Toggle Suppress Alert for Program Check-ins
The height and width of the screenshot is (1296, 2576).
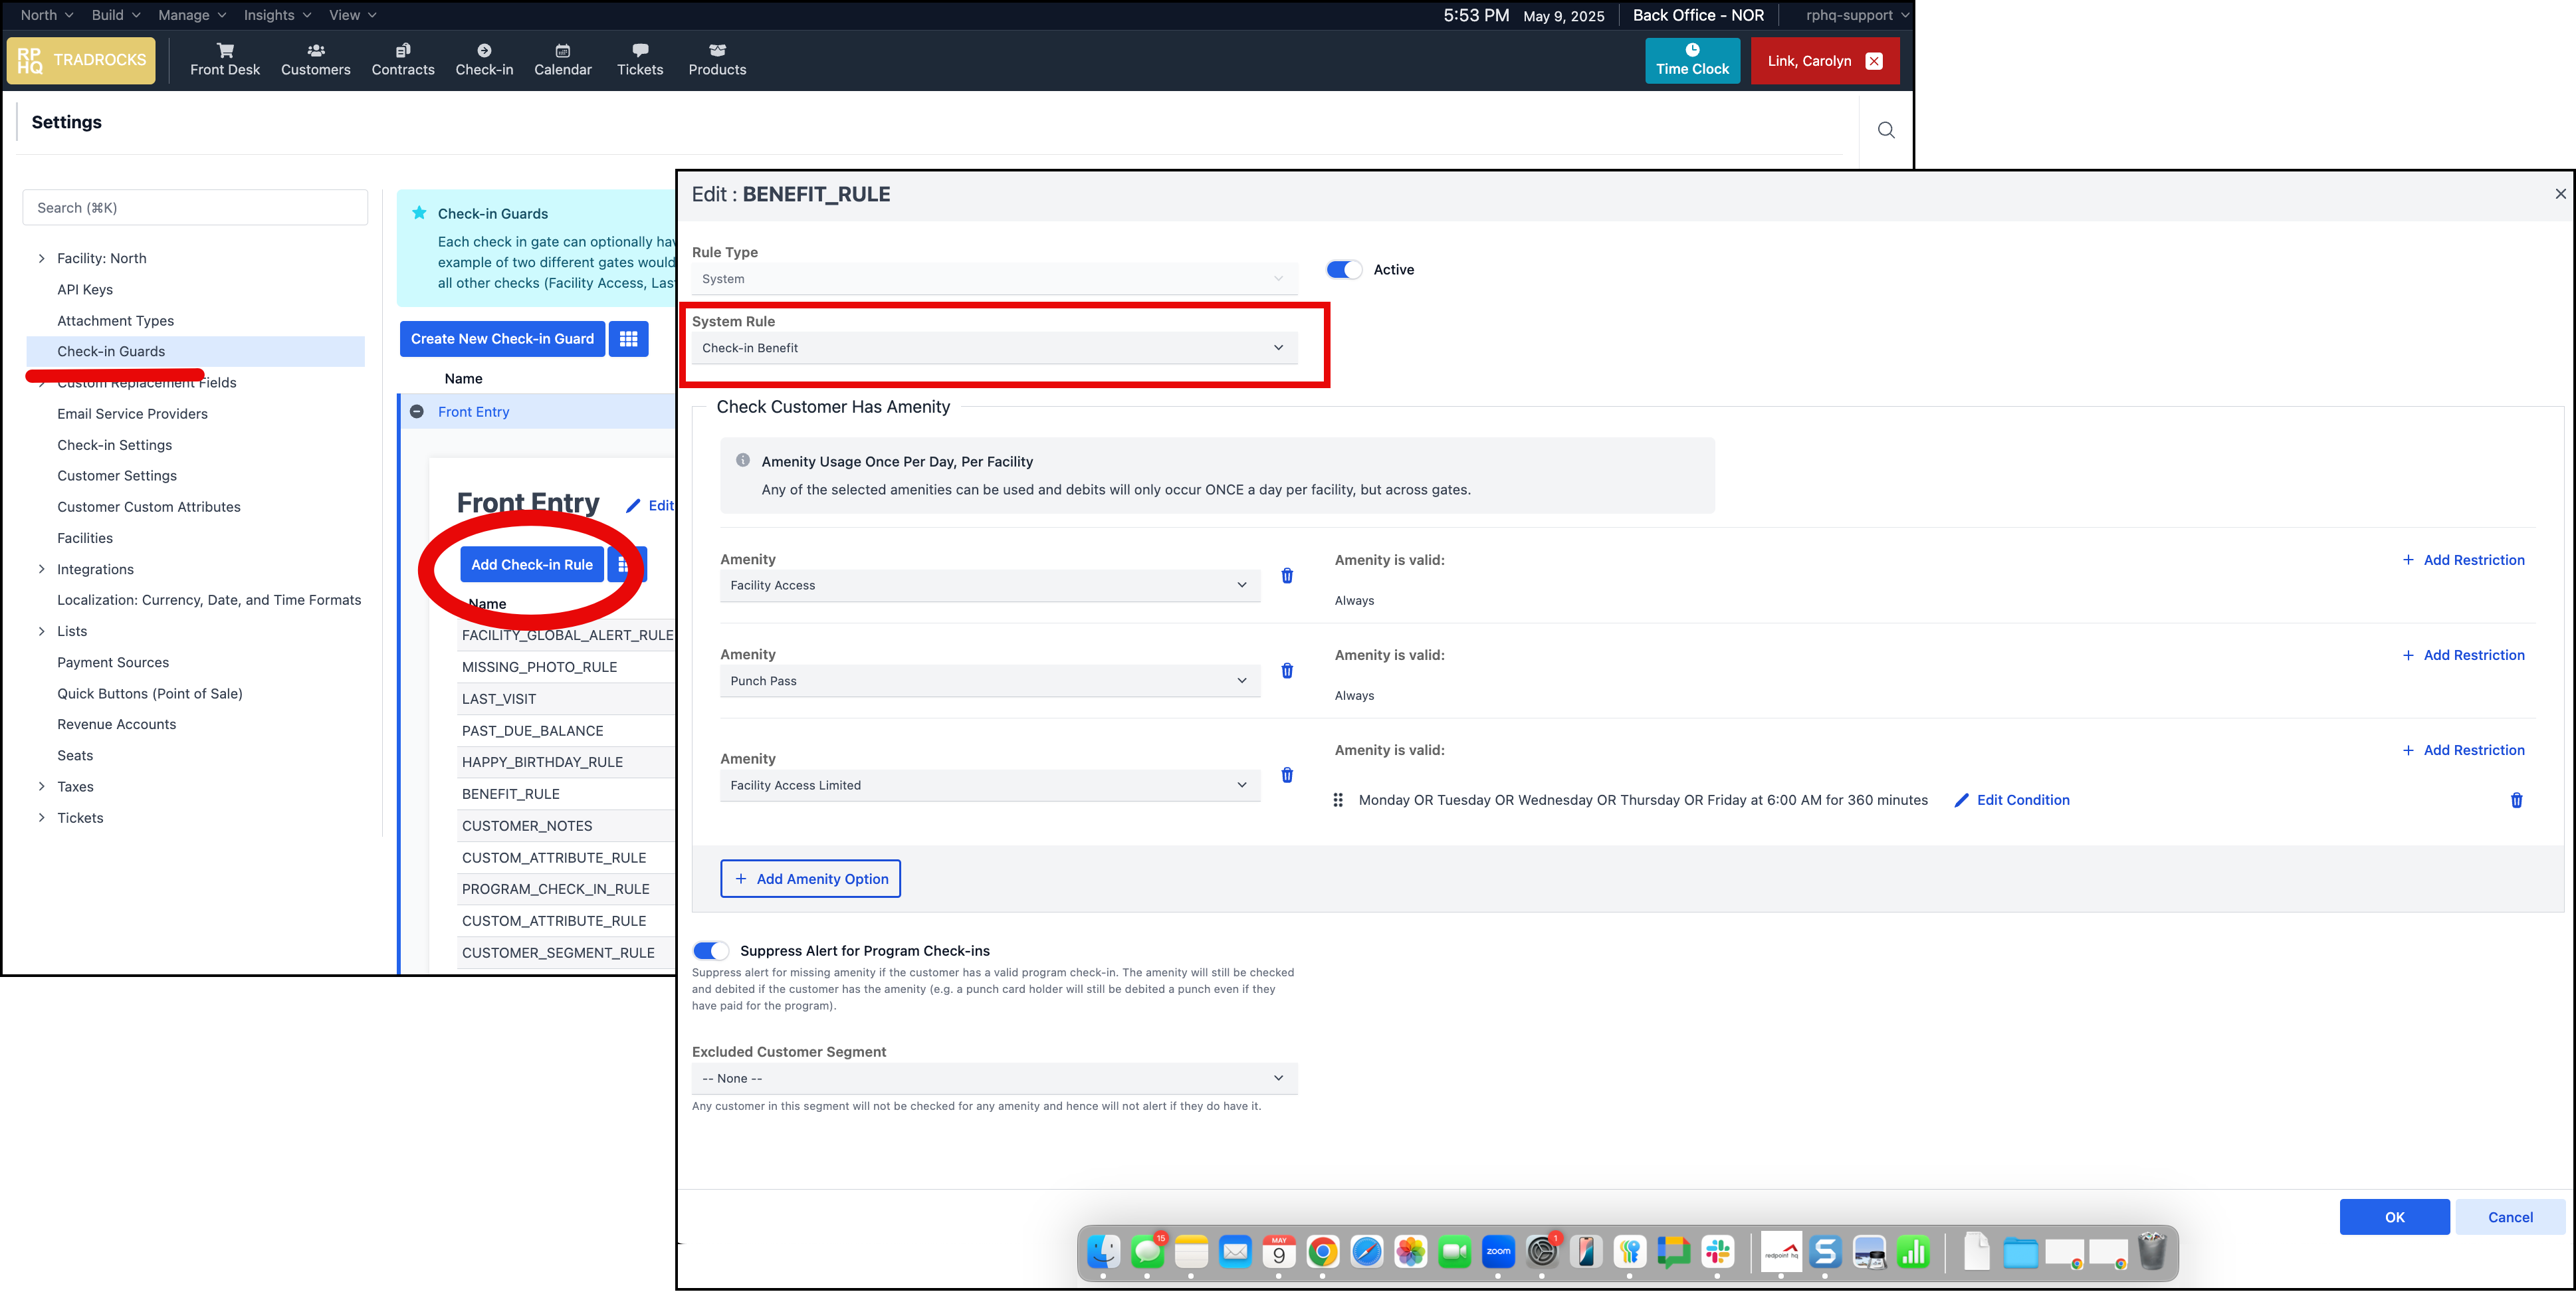point(711,951)
